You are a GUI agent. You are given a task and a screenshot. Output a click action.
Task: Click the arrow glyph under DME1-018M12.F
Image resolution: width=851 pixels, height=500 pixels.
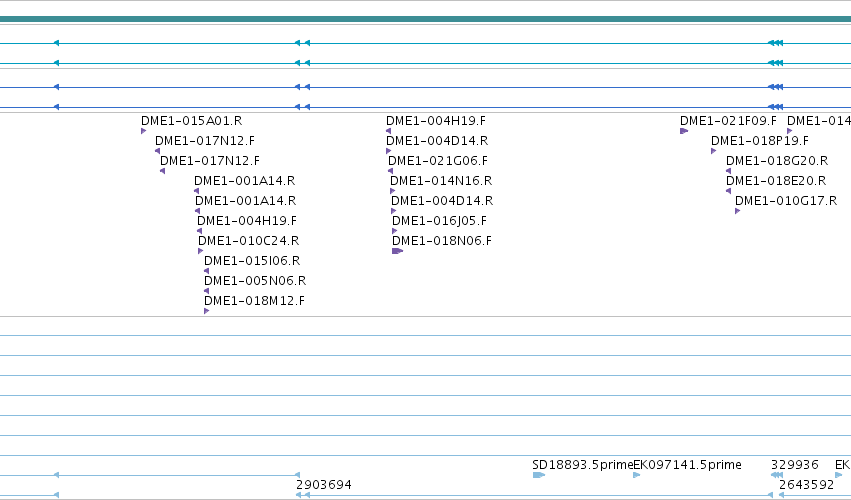click(206, 311)
